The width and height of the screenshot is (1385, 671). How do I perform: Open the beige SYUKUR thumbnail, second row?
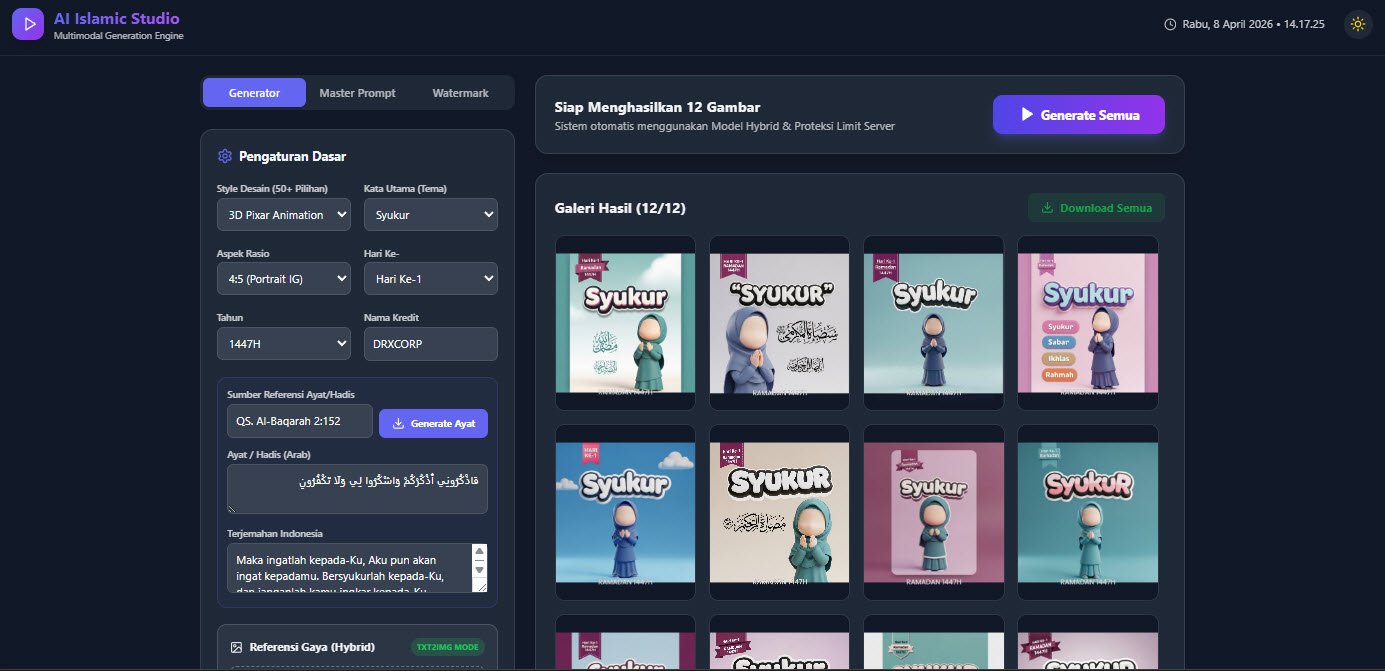tap(779, 513)
